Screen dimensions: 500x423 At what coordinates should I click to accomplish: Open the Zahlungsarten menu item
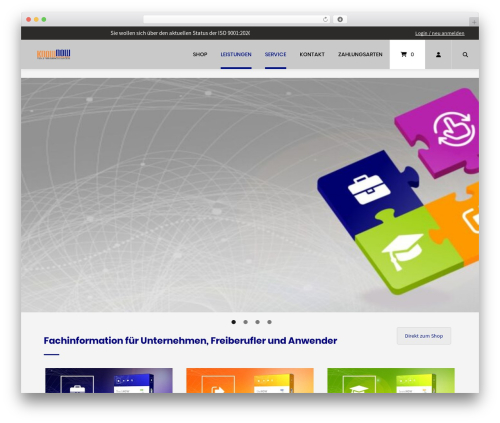[x=360, y=54]
